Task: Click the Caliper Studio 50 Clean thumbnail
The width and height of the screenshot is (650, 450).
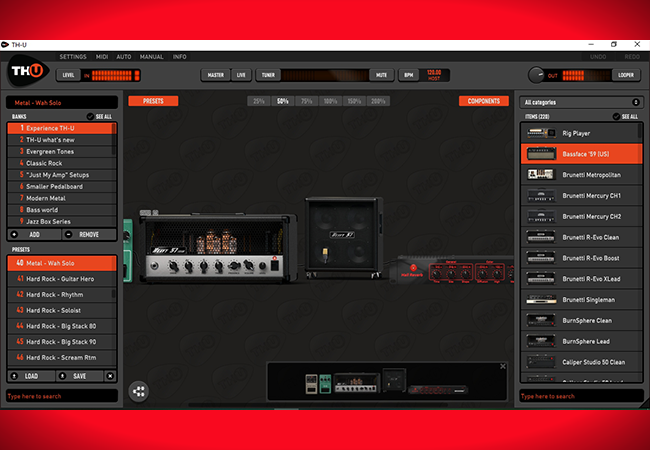Action: [x=541, y=362]
